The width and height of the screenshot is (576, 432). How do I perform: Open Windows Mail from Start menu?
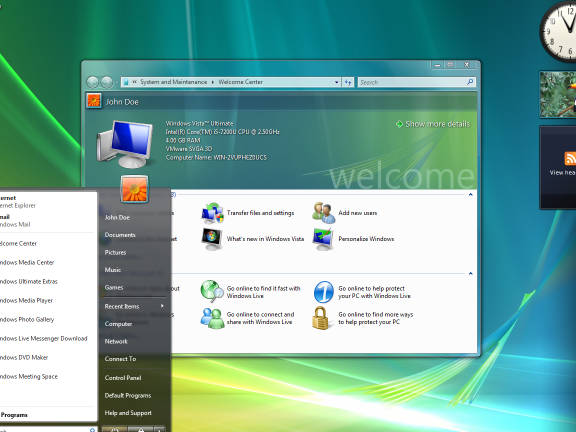(15, 221)
